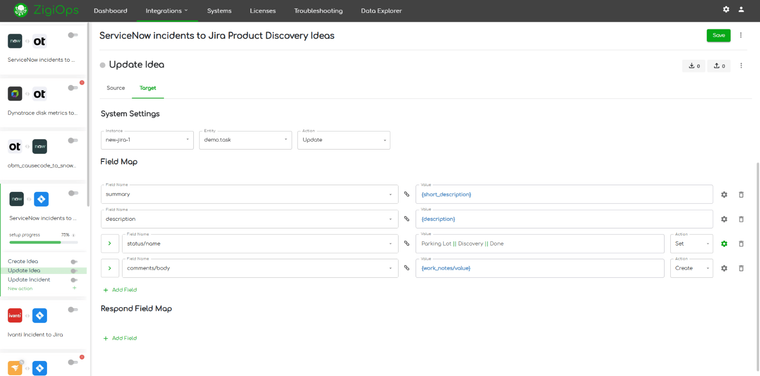Open settings gear for comments/body row
This screenshot has width=760, height=376.
[x=724, y=268]
